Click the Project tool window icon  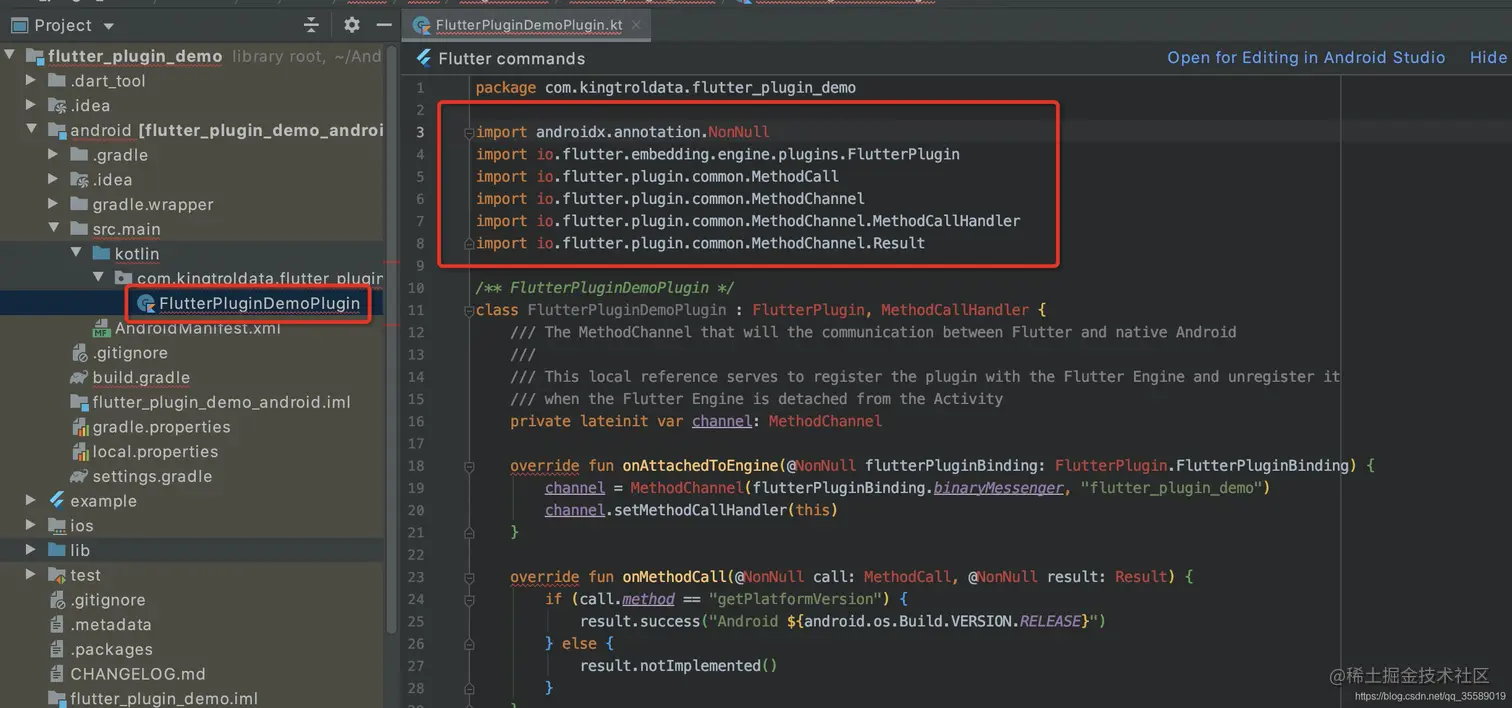pyautogui.click(x=20, y=25)
